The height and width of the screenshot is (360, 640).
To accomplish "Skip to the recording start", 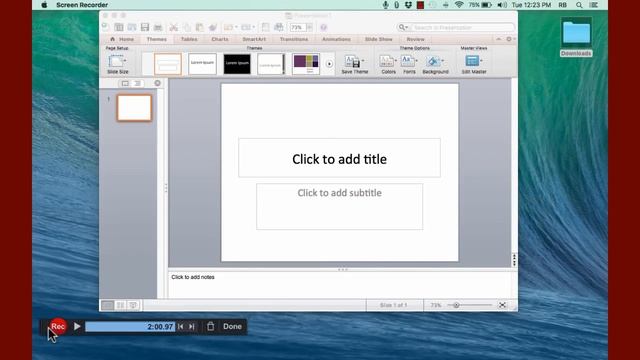I will [180, 327].
